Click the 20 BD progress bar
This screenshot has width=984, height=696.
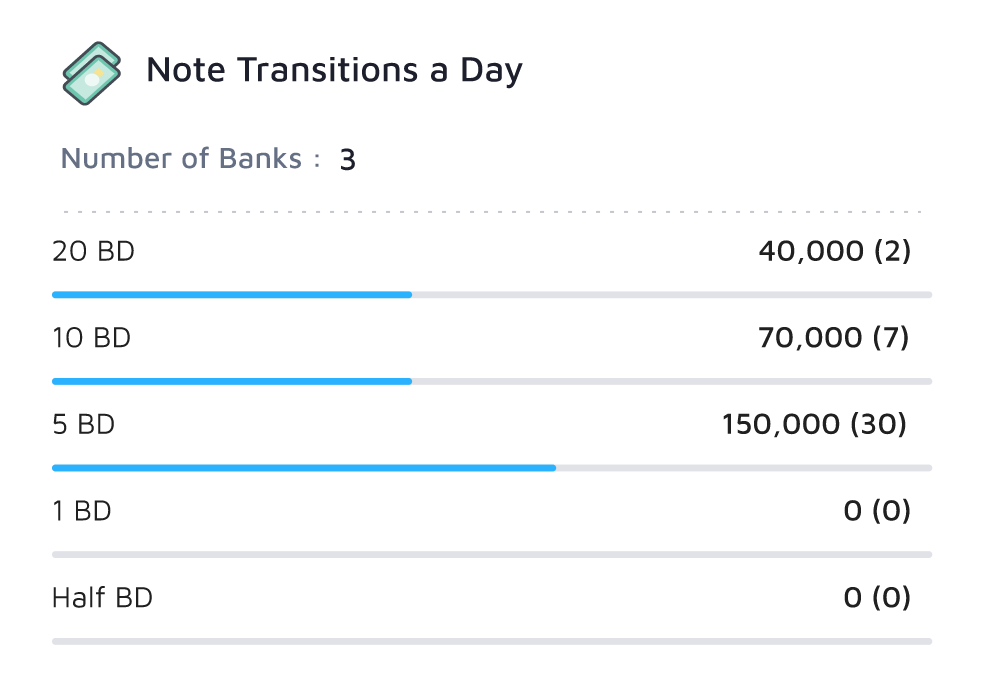230,294
